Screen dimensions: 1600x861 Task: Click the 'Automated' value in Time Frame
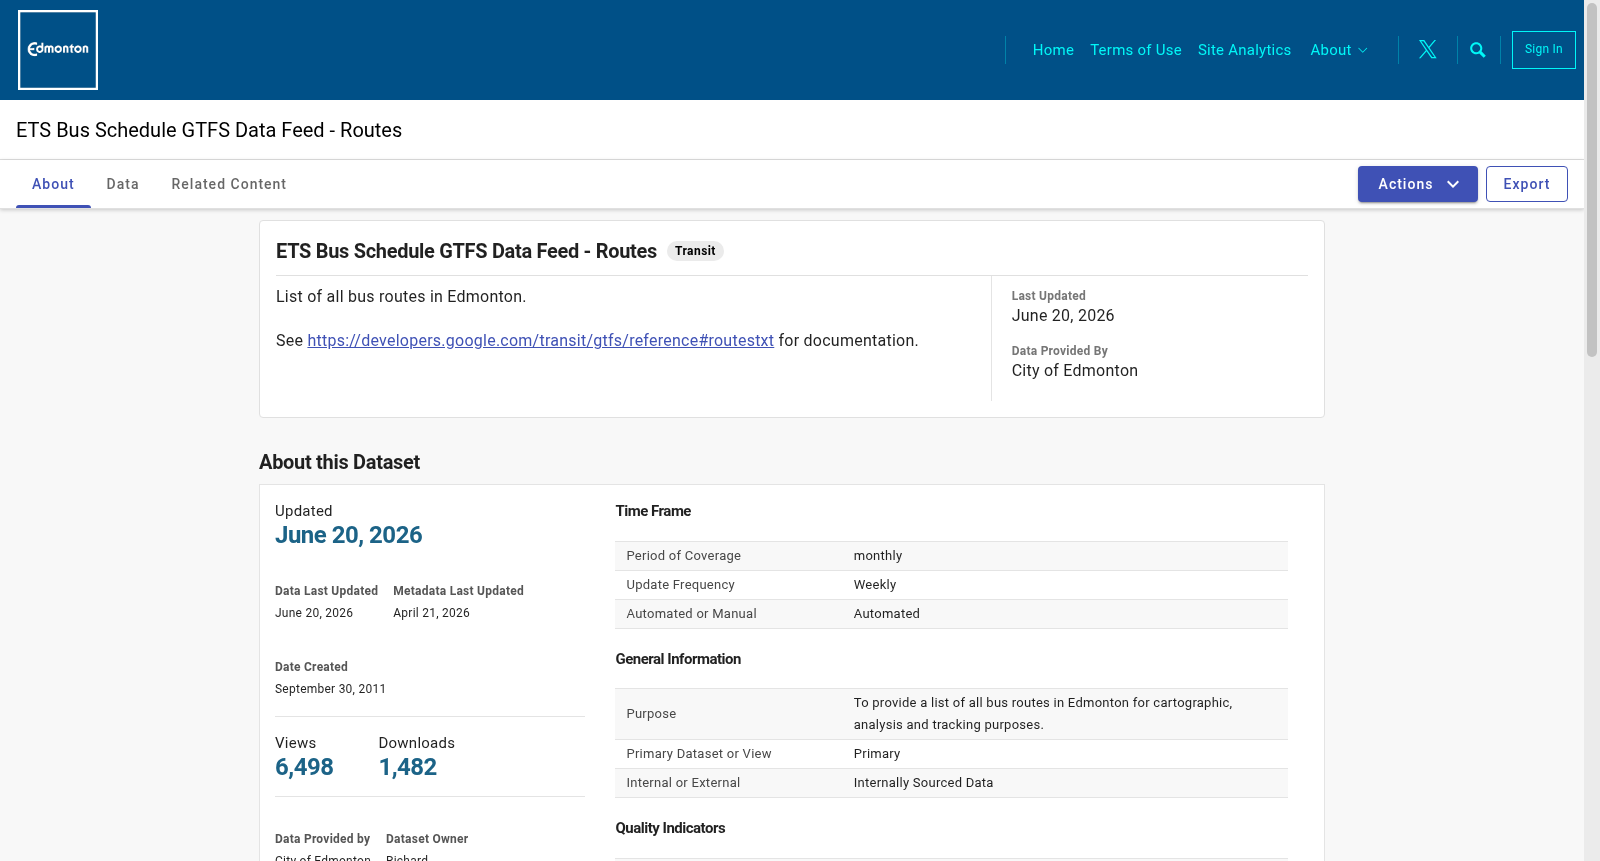pos(887,614)
